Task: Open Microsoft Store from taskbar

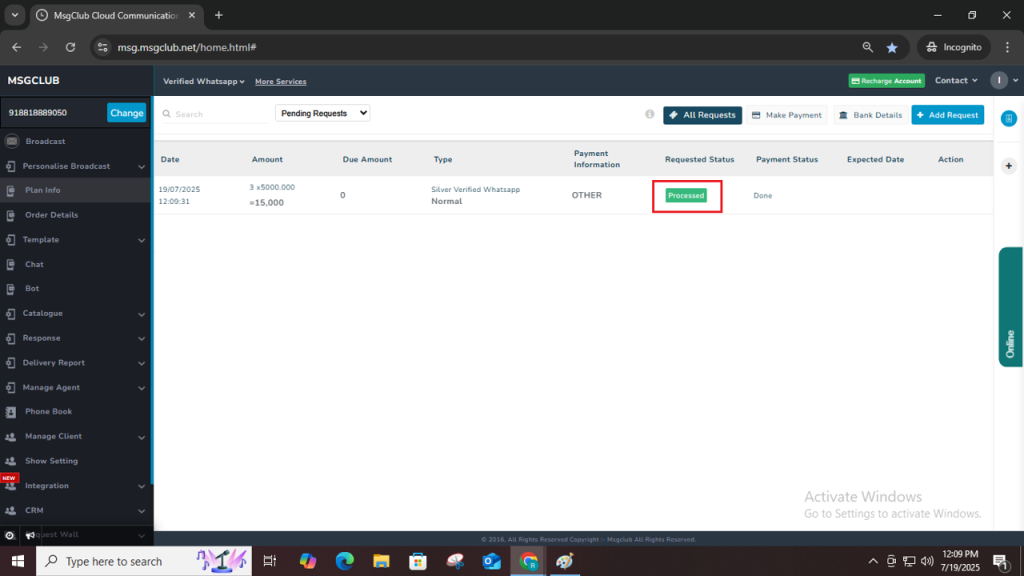Action: pos(418,561)
